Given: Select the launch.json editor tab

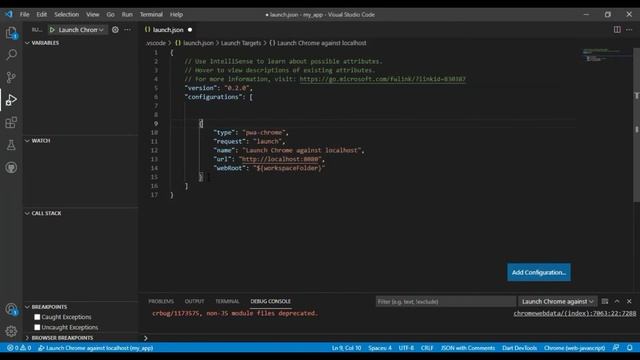Looking at the screenshot, I should 168,30.
